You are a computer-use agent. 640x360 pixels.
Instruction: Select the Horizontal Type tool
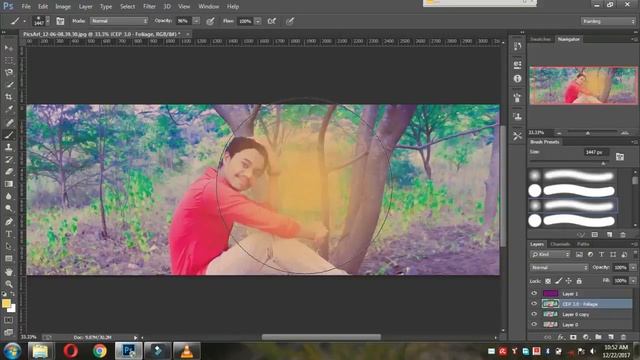9,234
